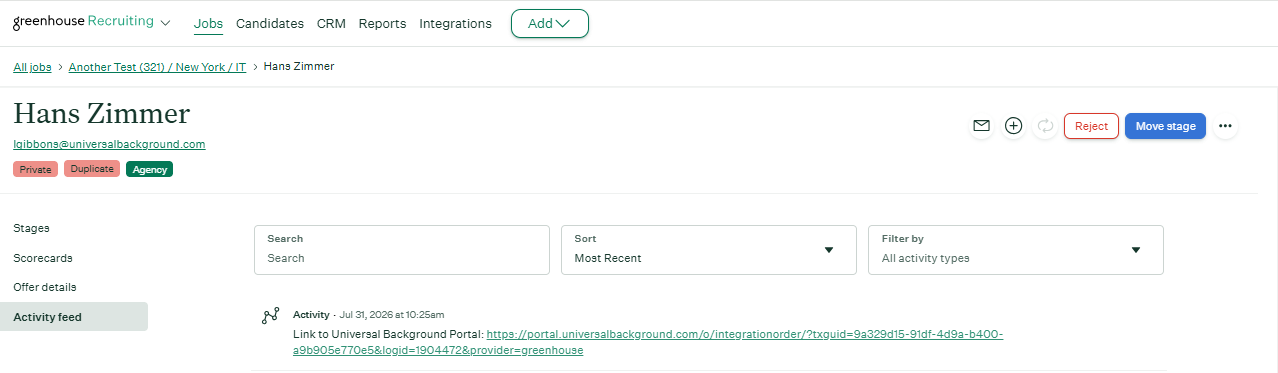This screenshot has height=373, width=1278.
Task: Click the circled plus add icon
Action: [x=1013, y=126]
